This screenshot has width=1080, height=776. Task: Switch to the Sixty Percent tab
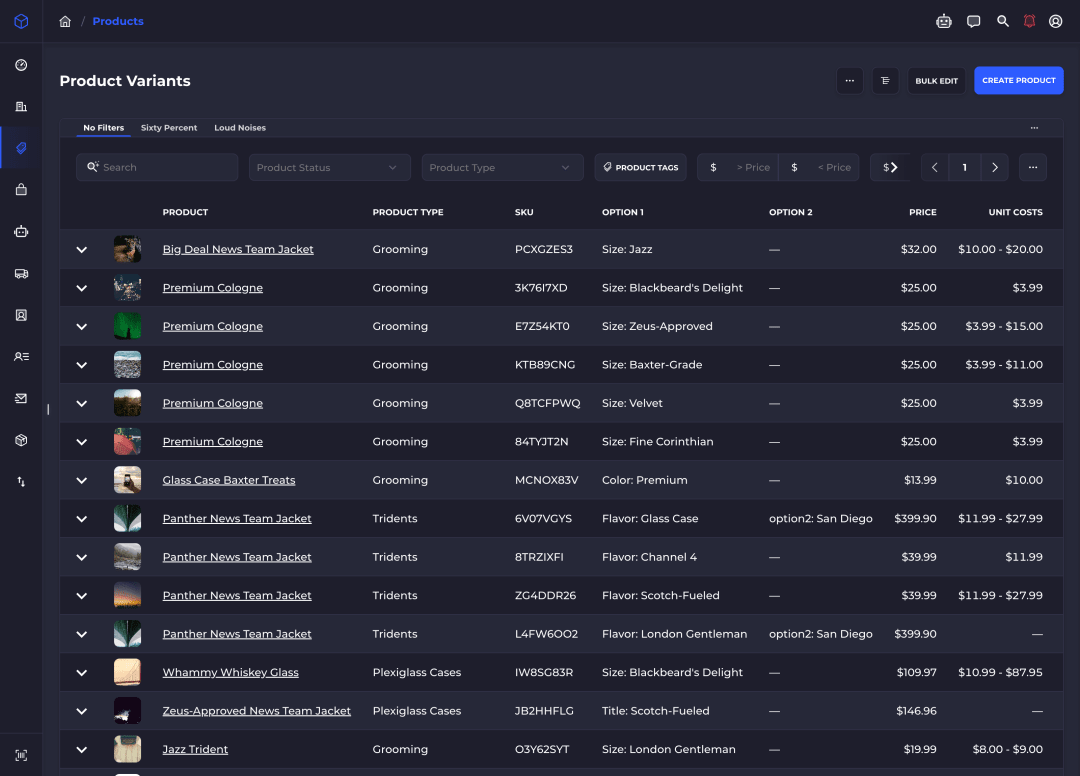pos(169,128)
